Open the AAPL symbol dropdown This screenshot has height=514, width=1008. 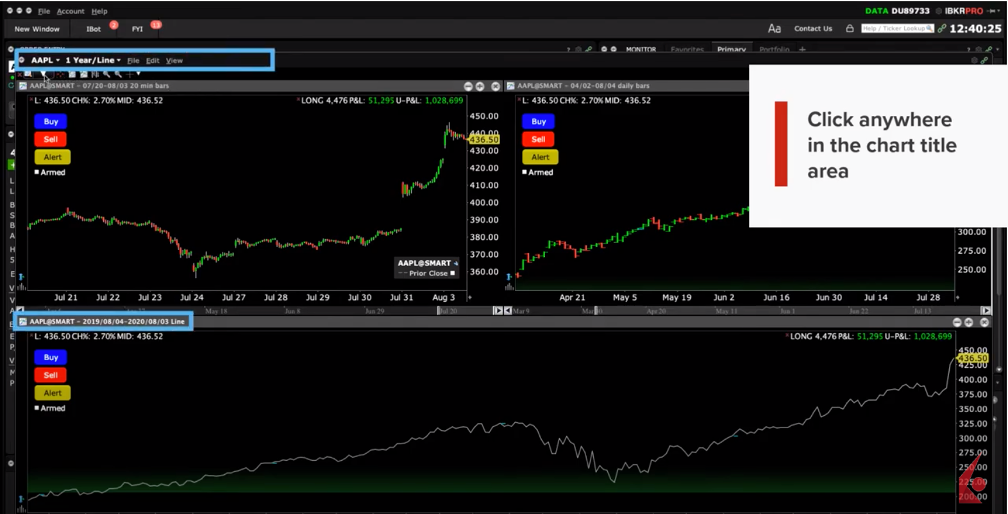45,61
